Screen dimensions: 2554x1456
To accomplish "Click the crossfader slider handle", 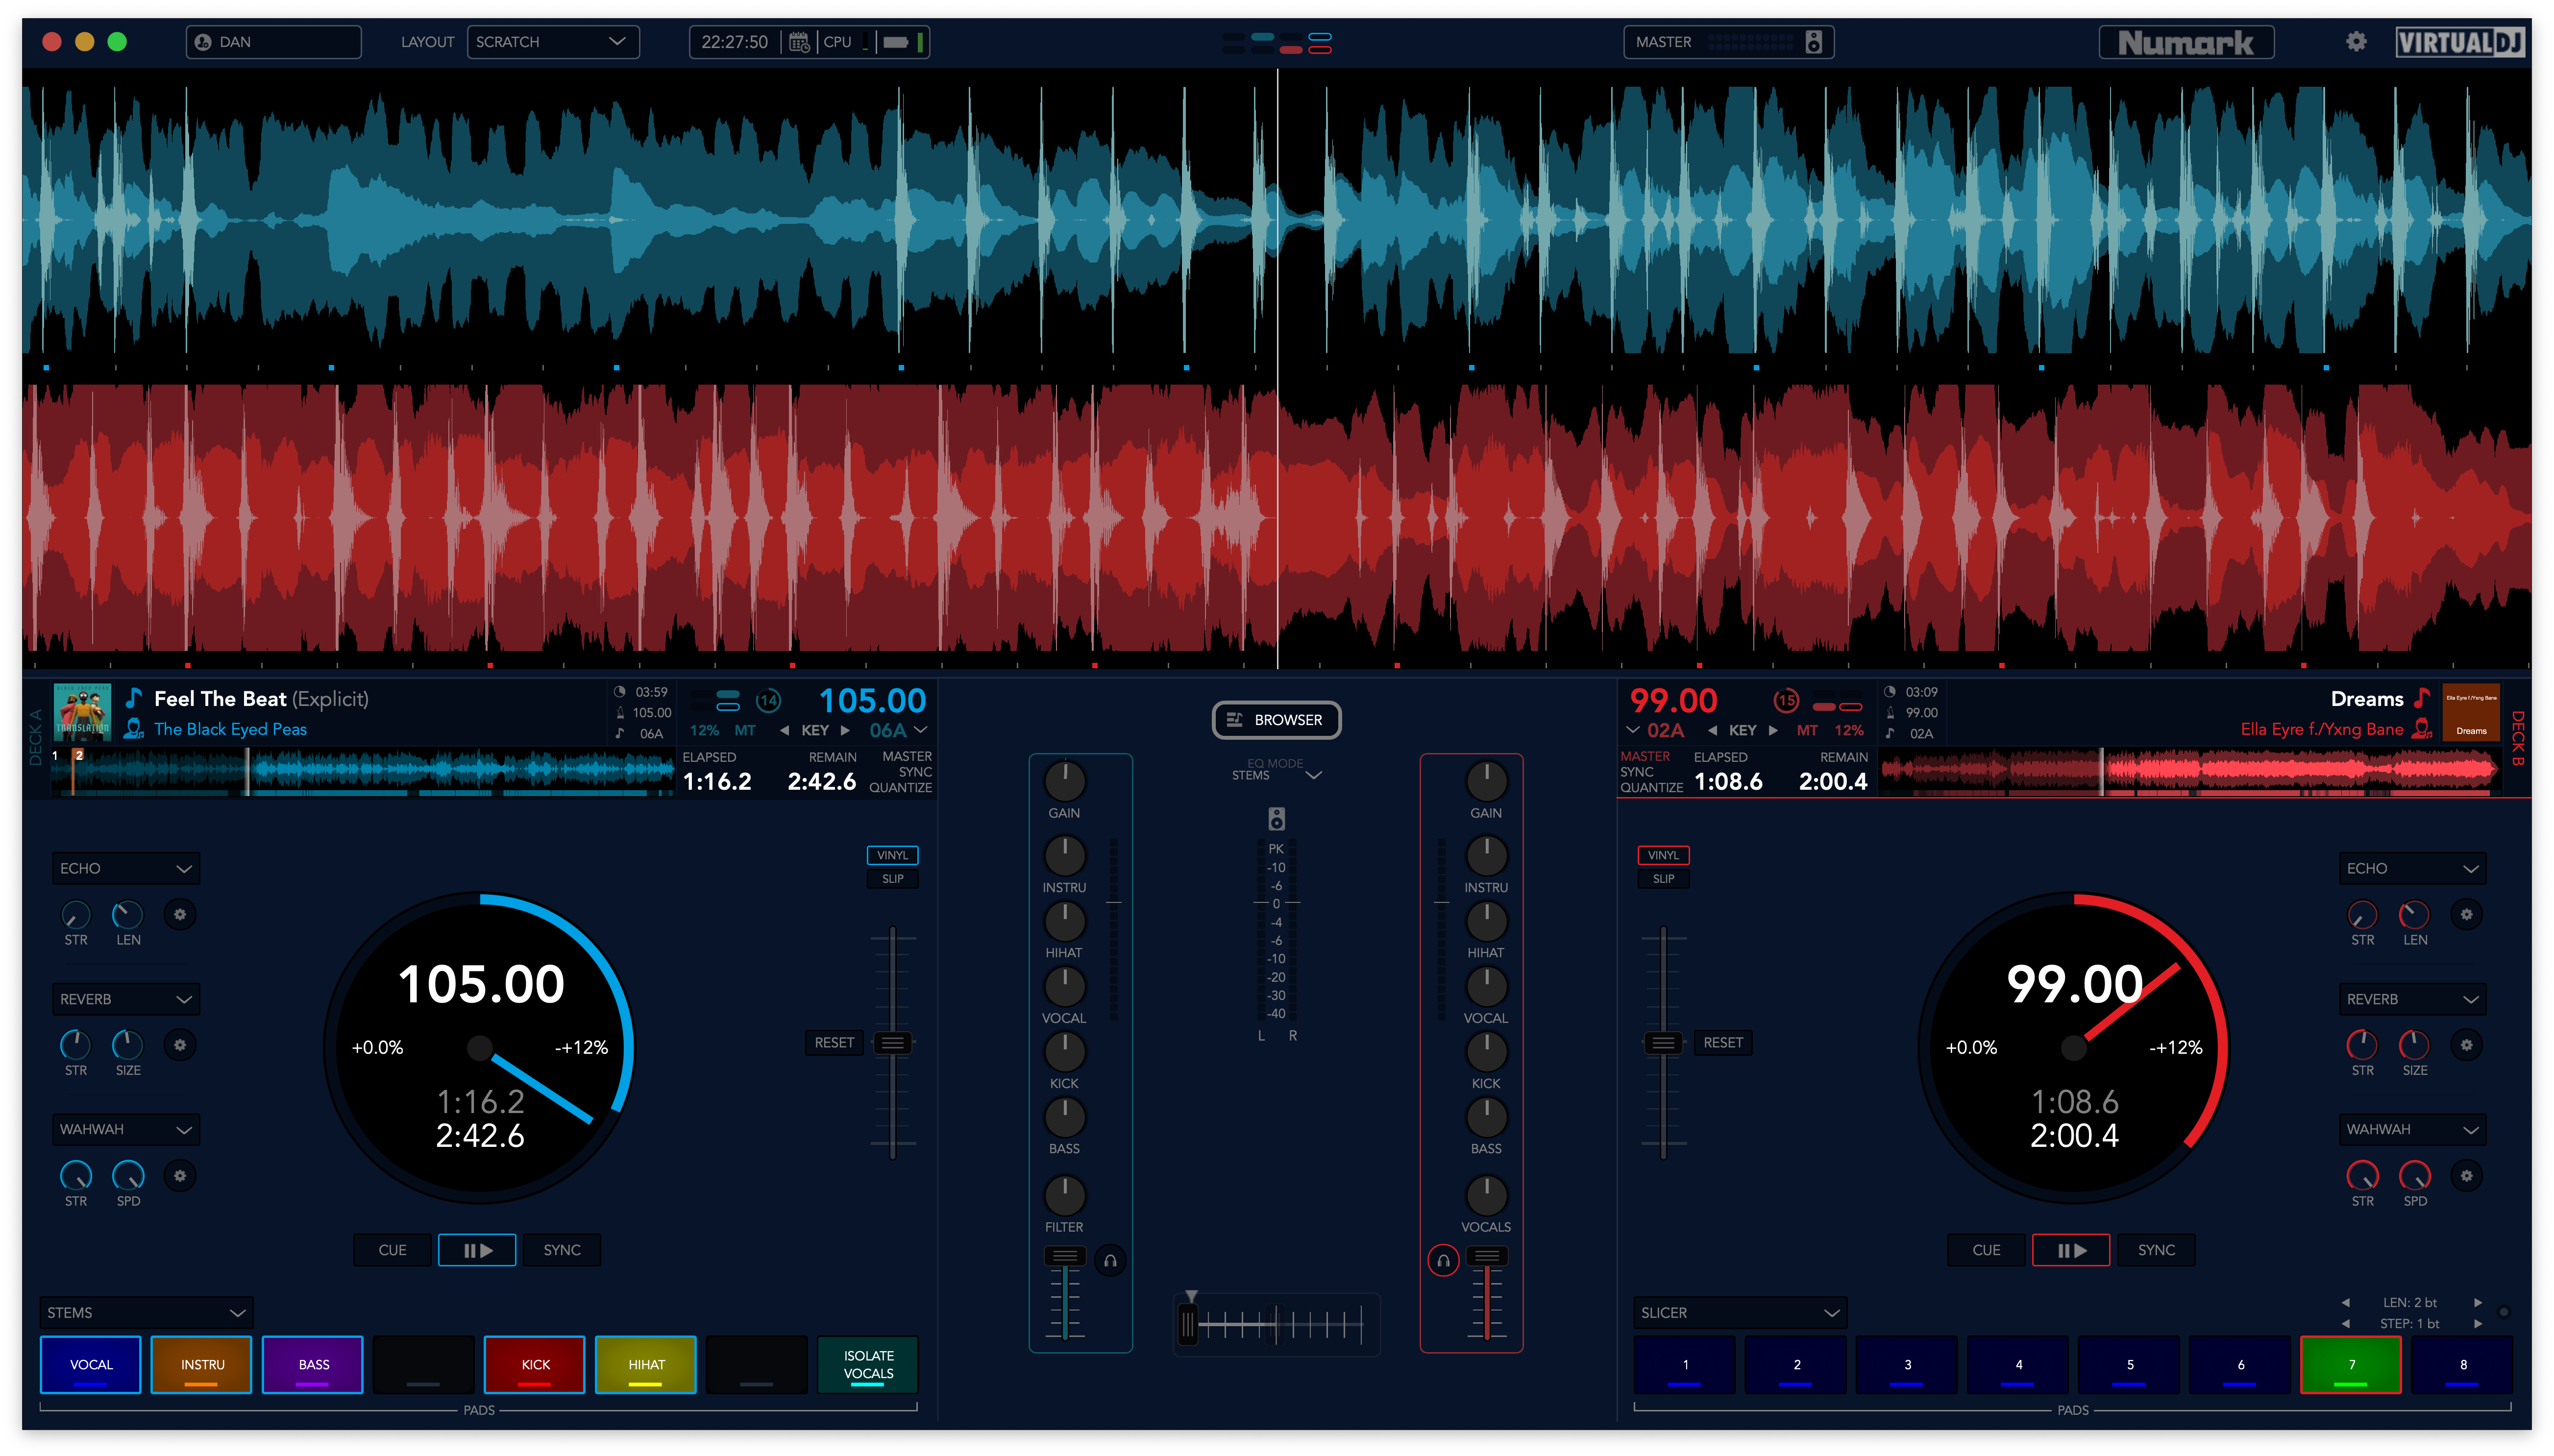I will 1188,1325.
